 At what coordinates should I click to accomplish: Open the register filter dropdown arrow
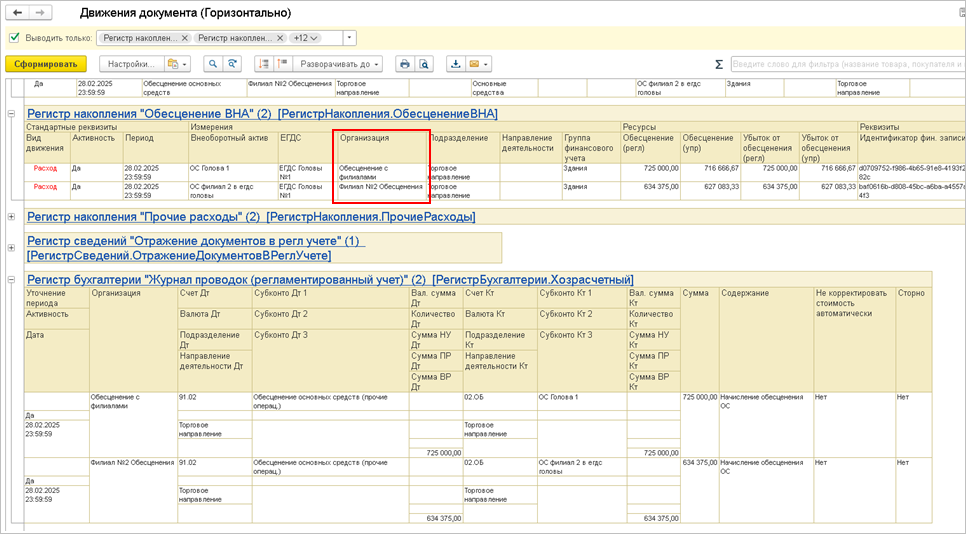pos(349,38)
